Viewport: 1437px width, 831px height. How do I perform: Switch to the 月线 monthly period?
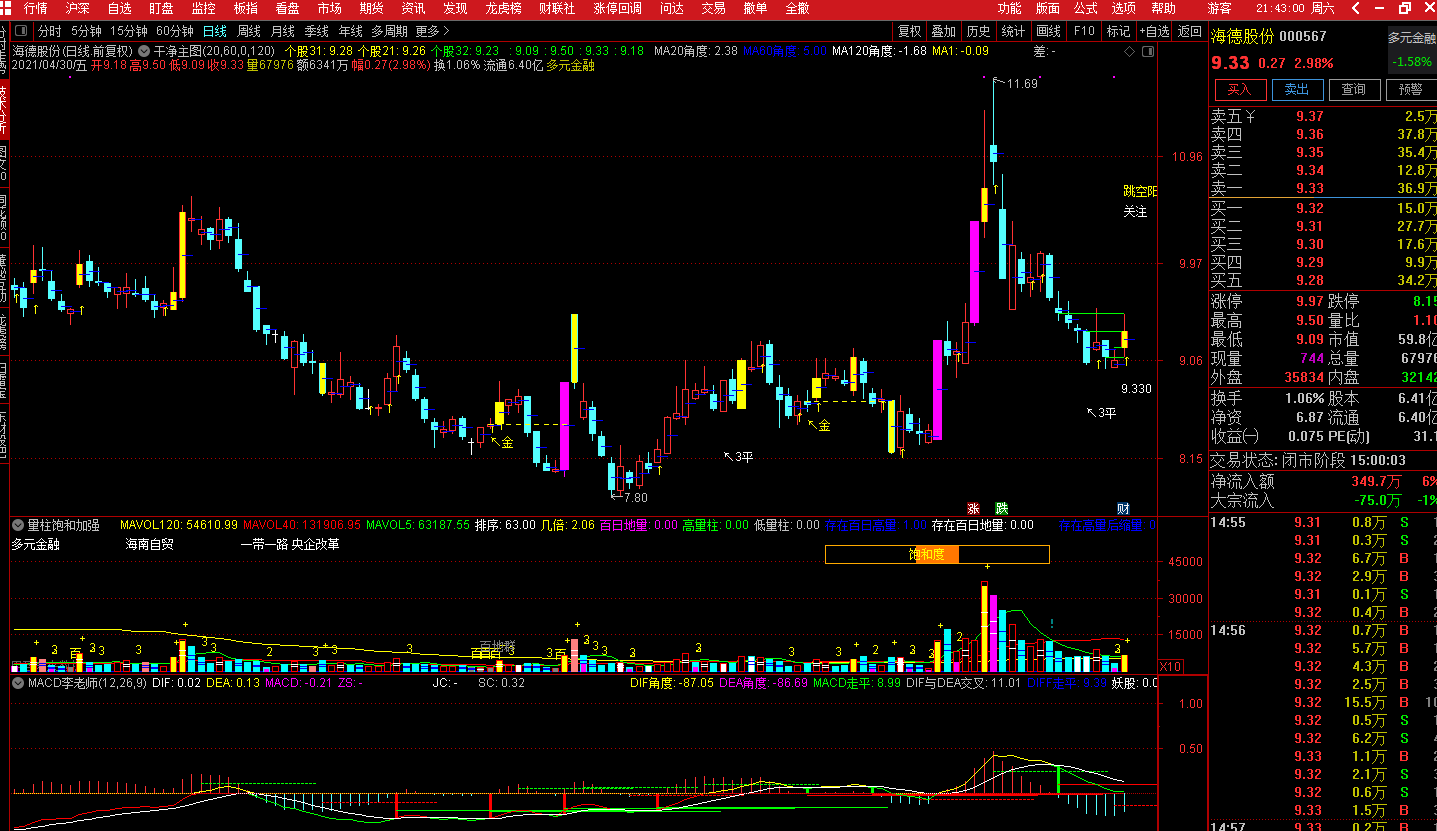pyautogui.click(x=283, y=31)
